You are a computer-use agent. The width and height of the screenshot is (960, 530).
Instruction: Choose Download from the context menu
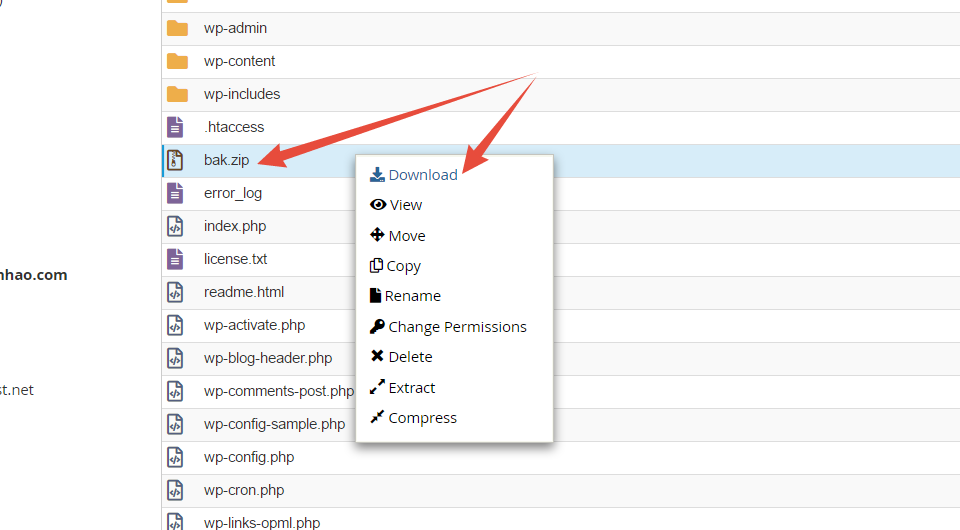[414, 175]
